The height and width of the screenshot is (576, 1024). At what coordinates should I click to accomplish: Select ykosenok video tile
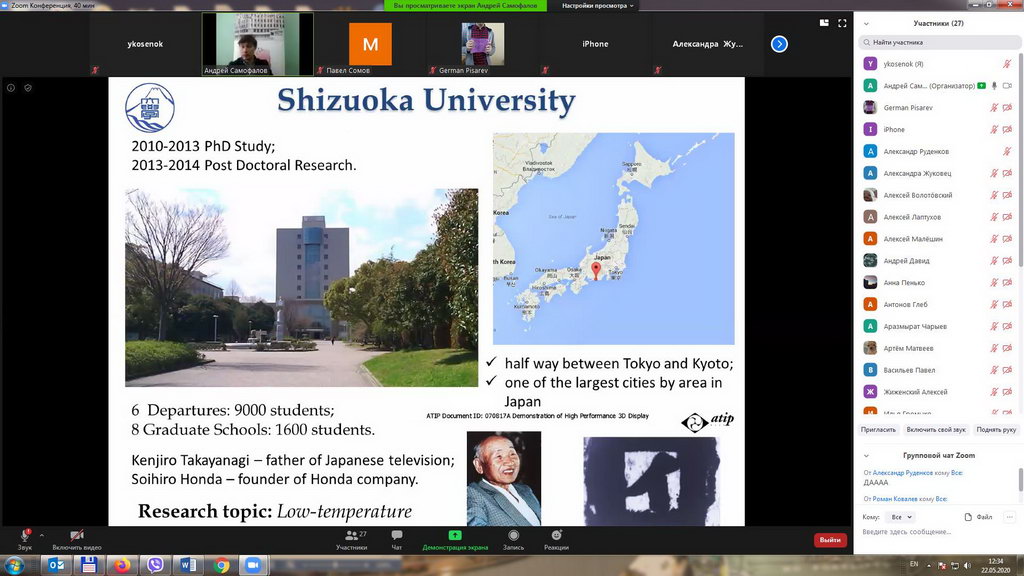point(145,44)
